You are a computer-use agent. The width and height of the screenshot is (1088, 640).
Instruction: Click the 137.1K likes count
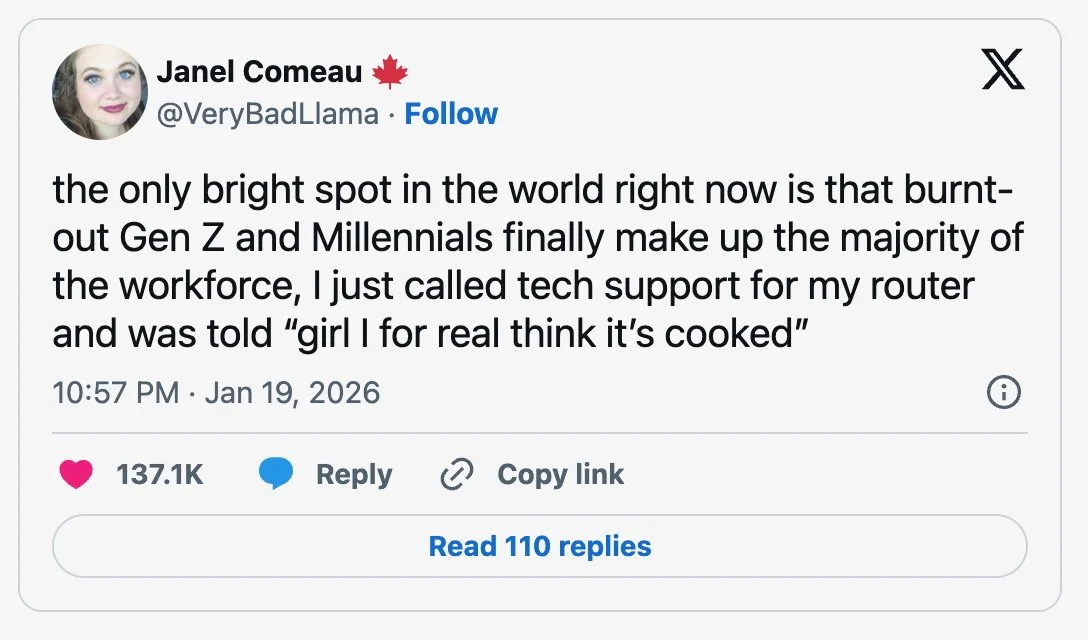pos(160,474)
